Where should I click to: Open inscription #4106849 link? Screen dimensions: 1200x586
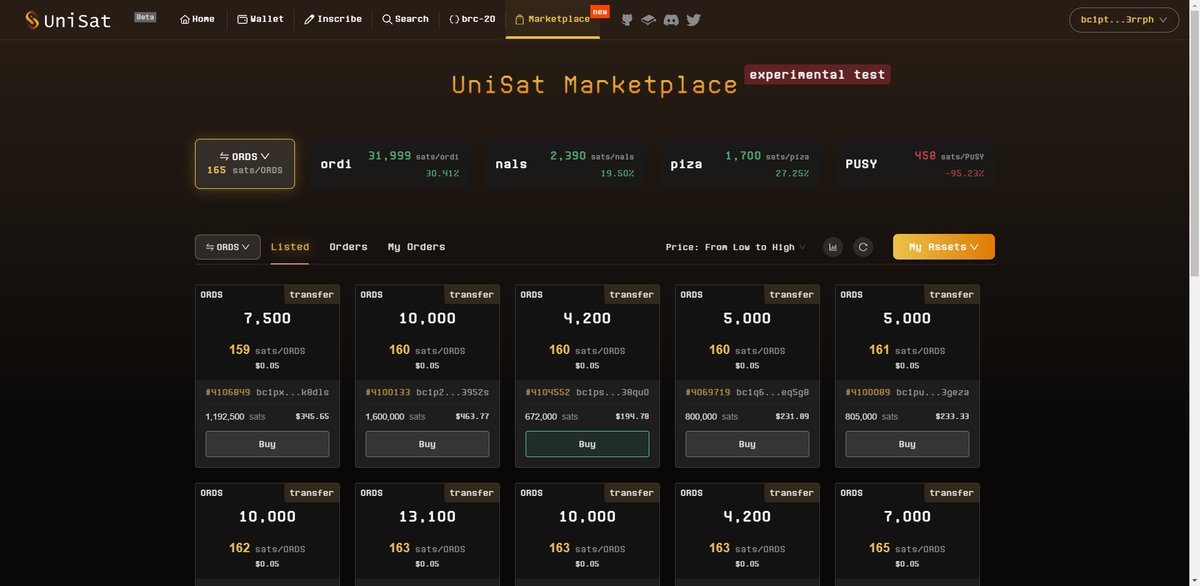(228, 392)
